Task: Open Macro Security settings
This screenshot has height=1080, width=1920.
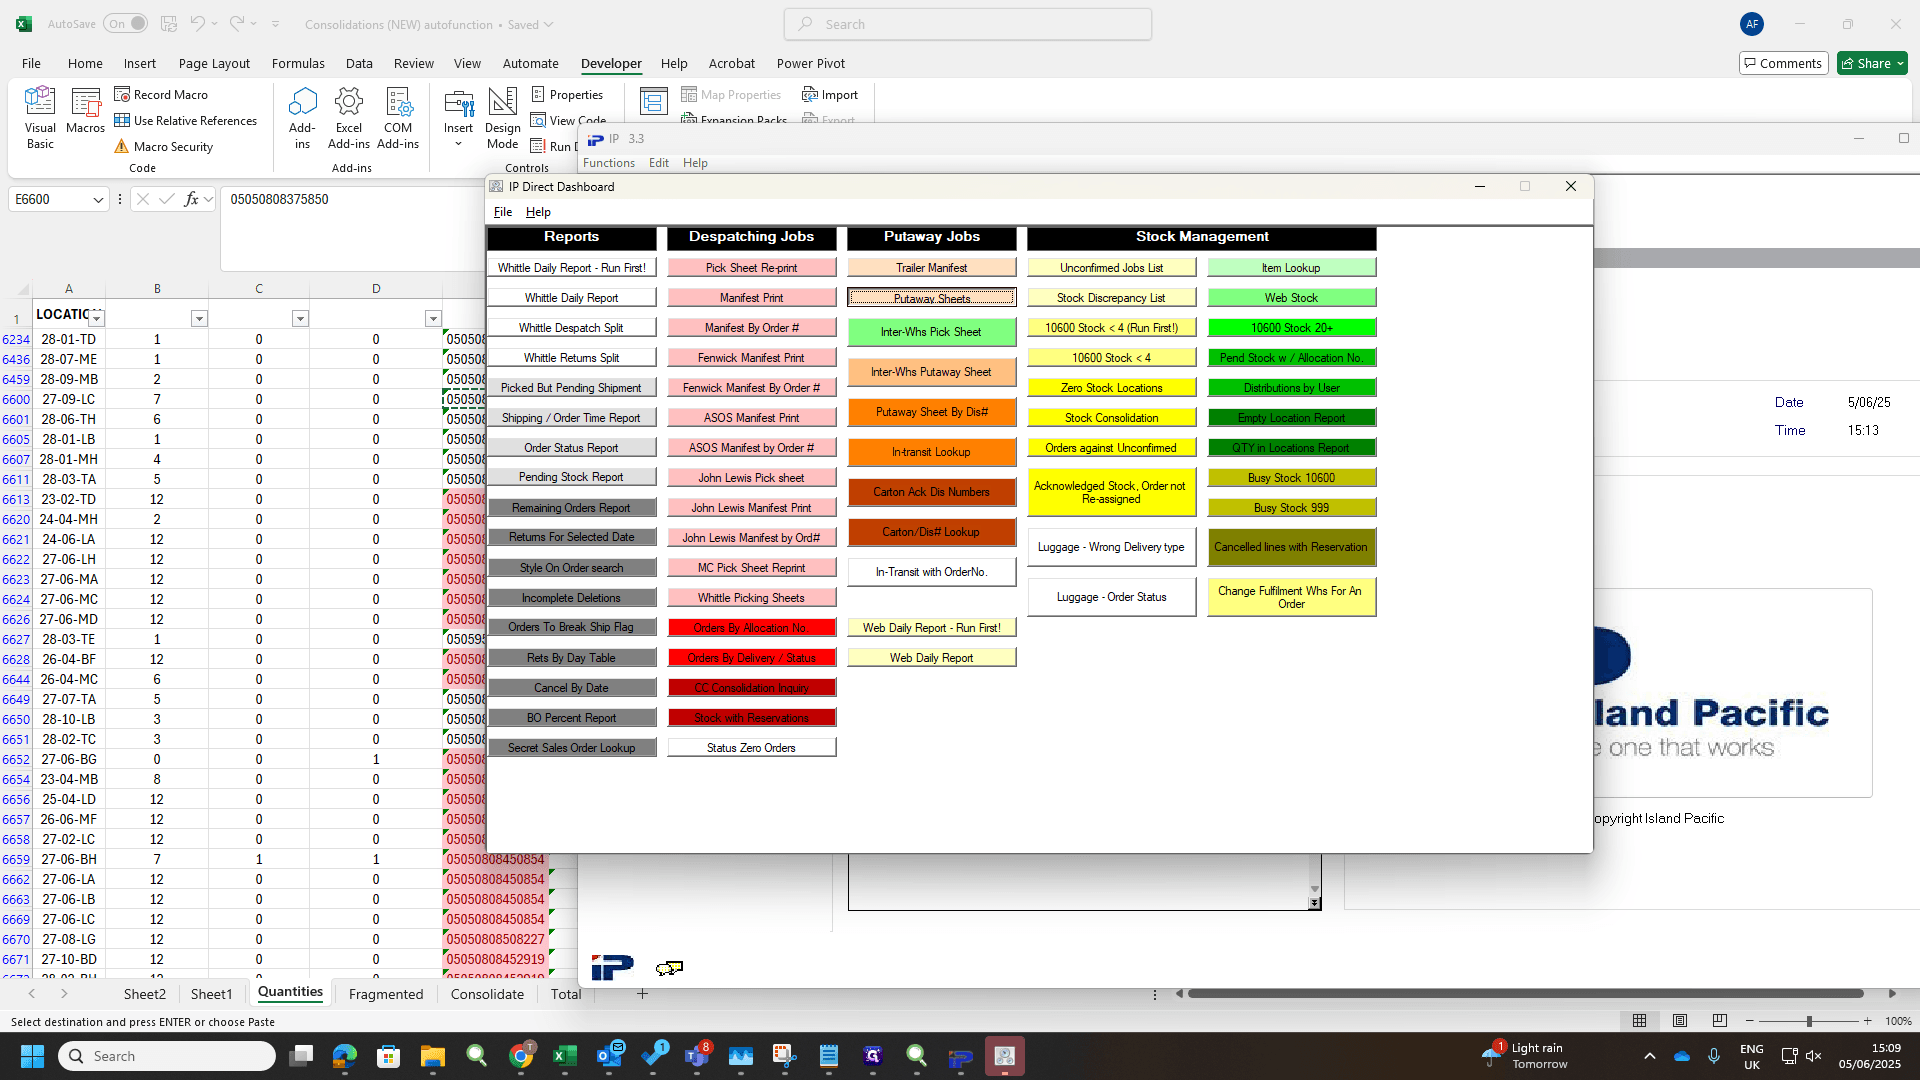Action: click(x=164, y=146)
